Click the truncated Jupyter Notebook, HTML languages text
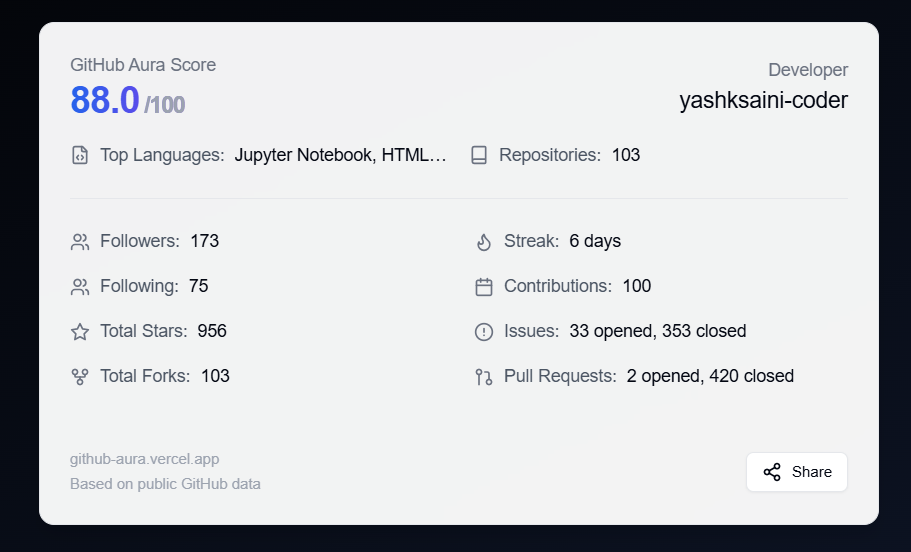Screen dimensions: 911x552 click(x=340, y=155)
